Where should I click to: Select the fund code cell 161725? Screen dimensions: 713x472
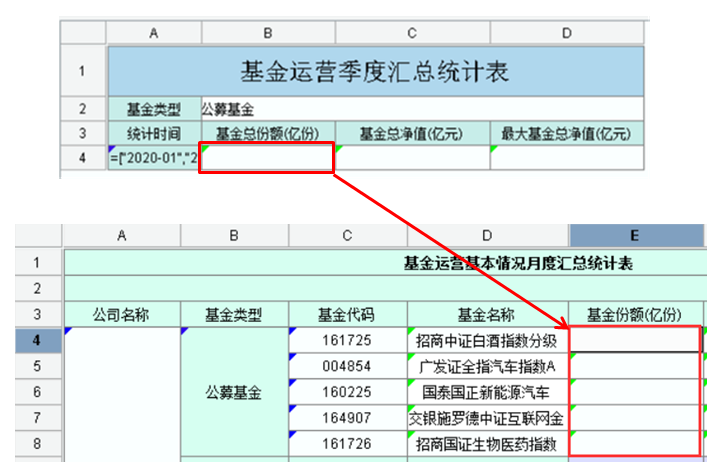click(x=347, y=341)
